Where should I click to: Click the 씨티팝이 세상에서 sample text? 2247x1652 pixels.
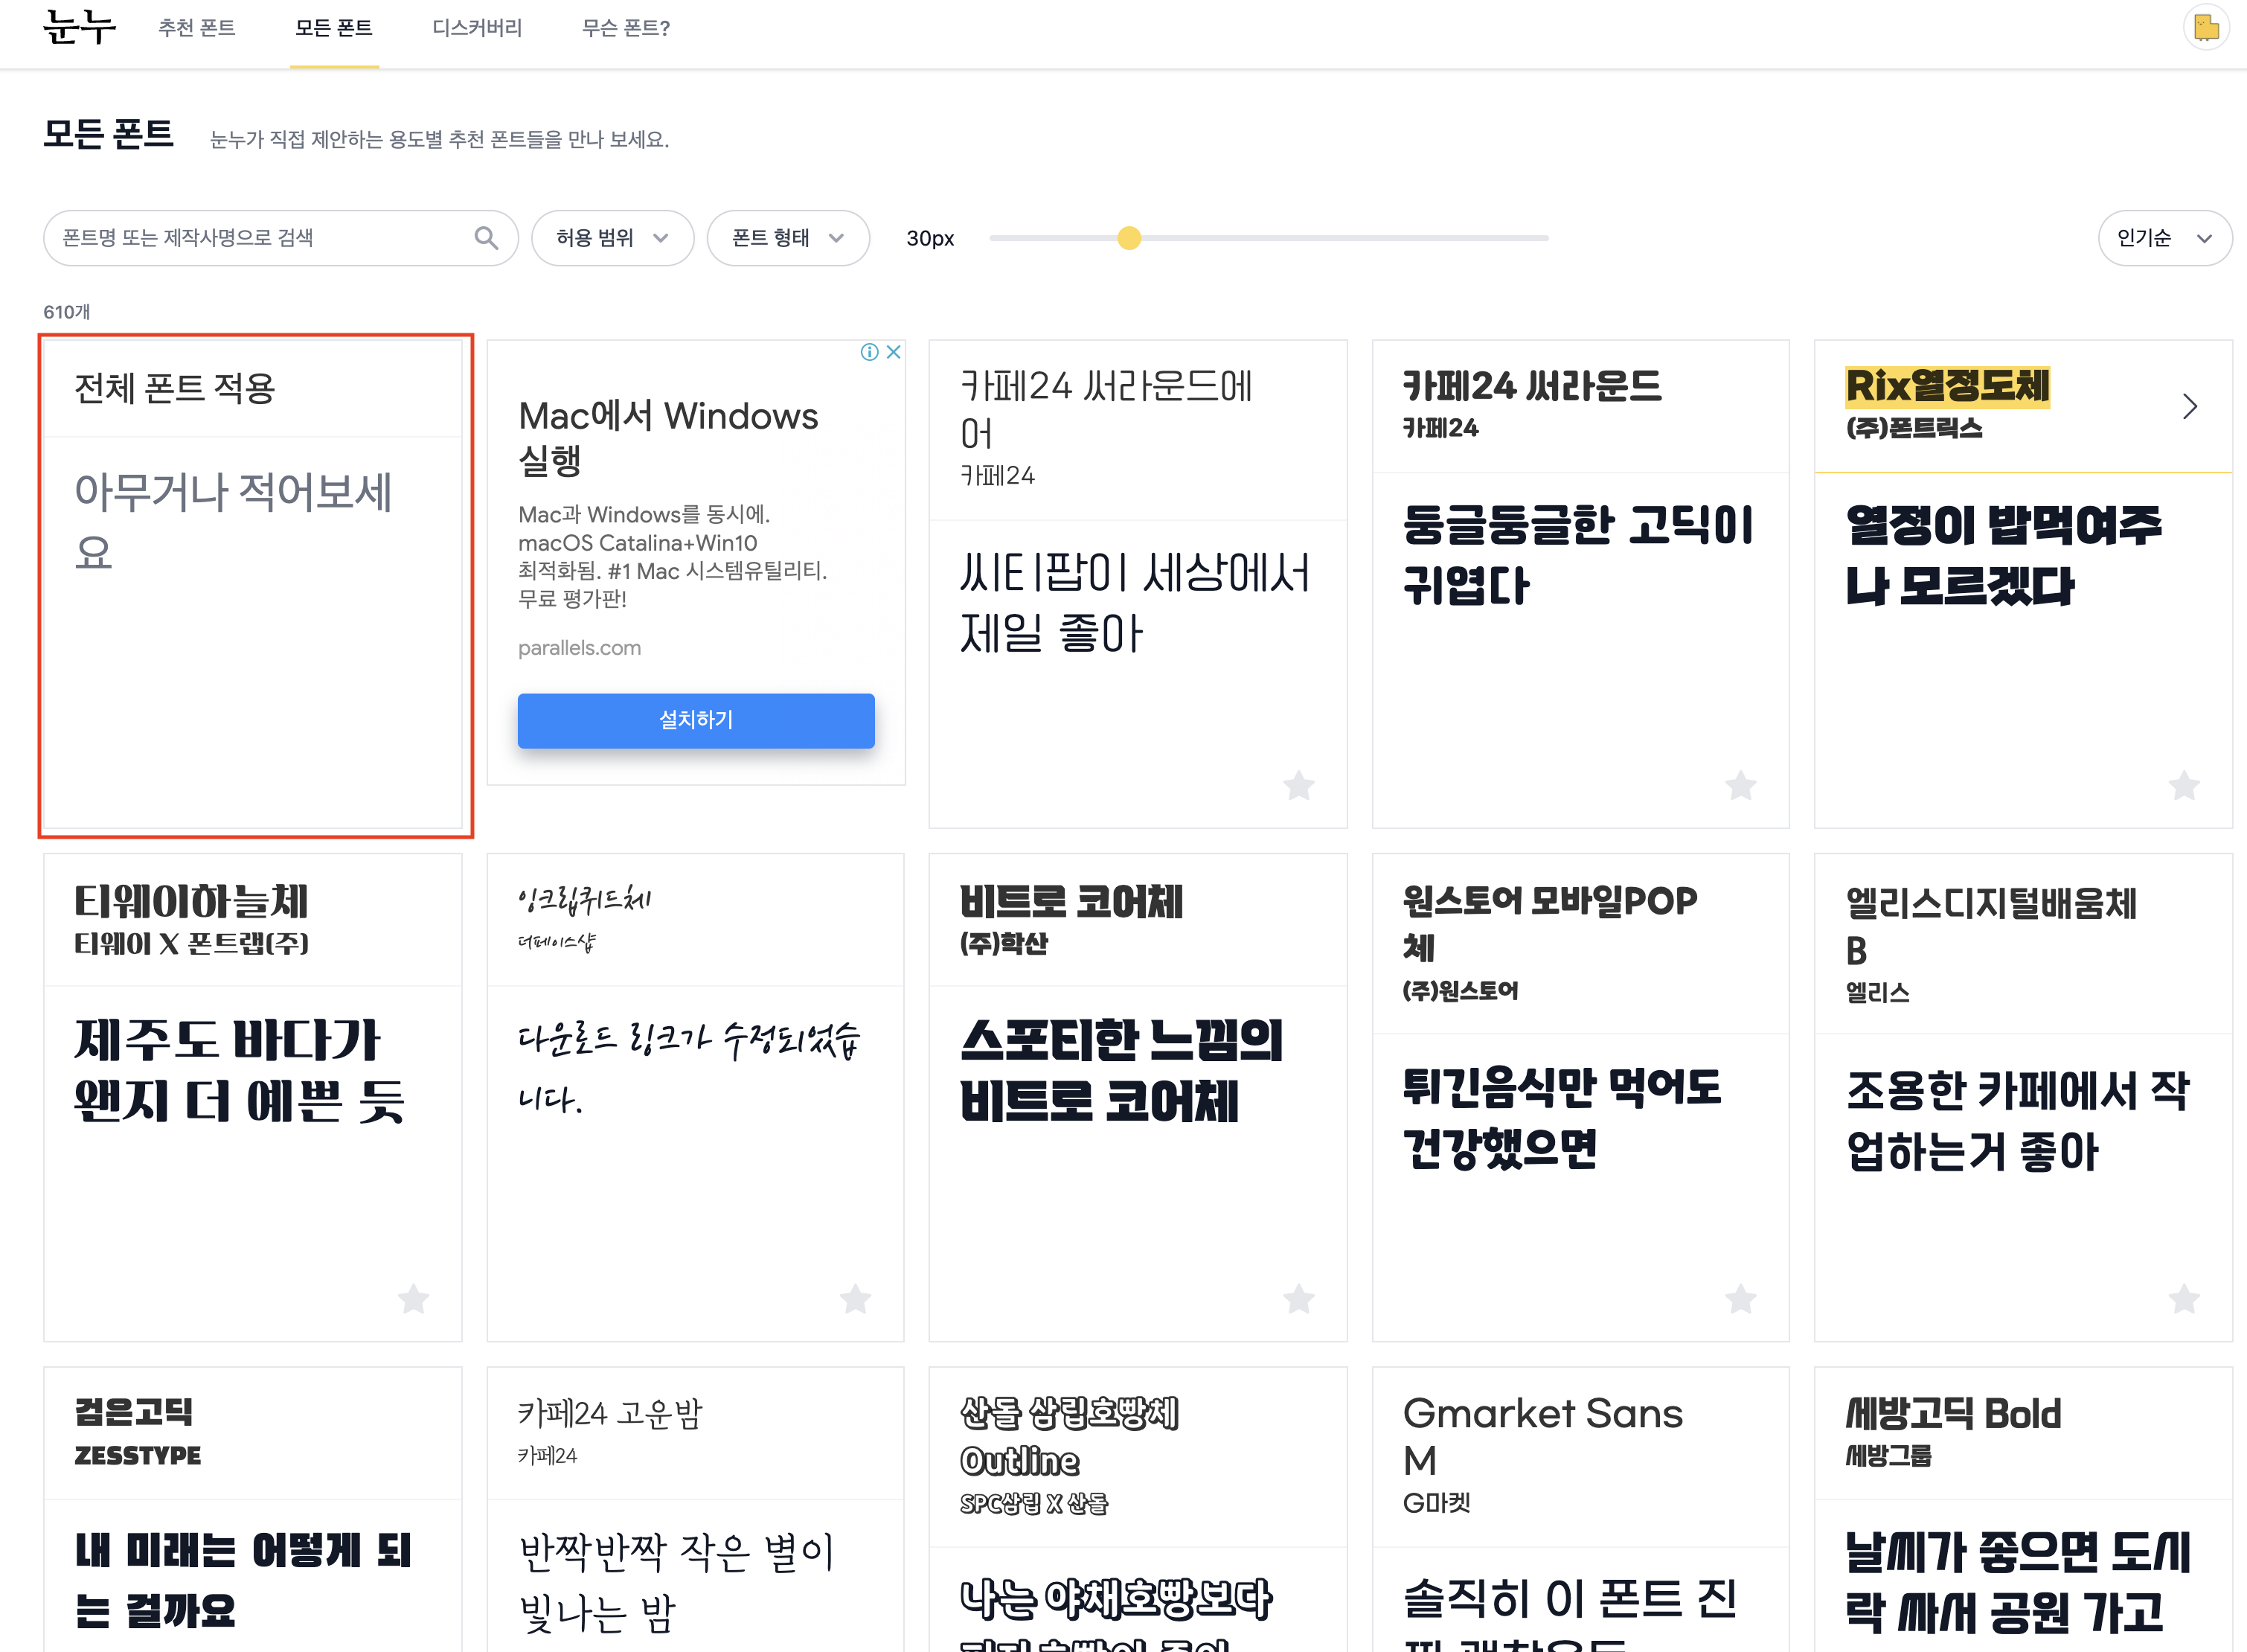point(1135,604)
